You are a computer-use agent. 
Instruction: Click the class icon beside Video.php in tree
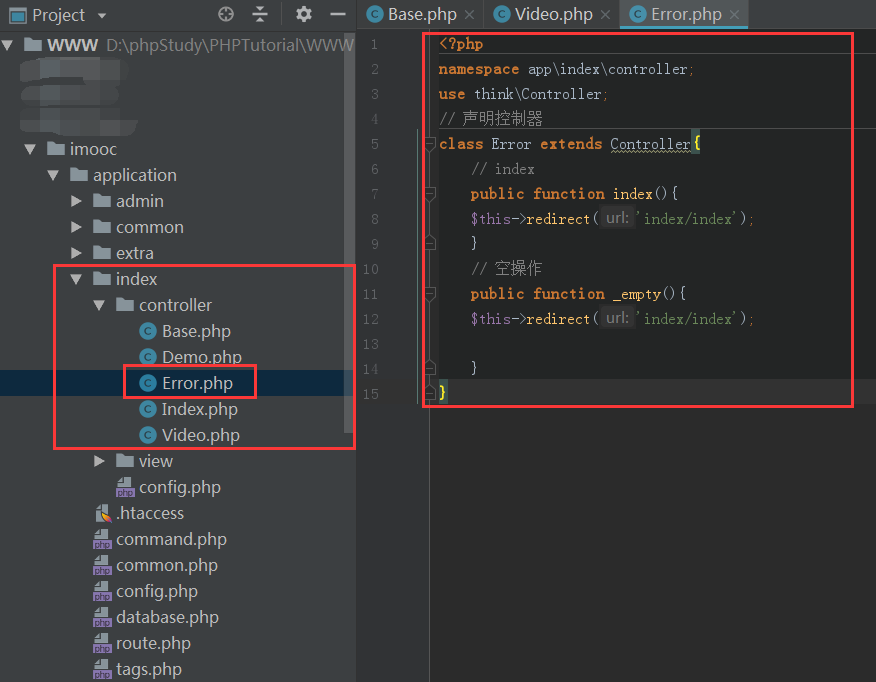[147, 435]
